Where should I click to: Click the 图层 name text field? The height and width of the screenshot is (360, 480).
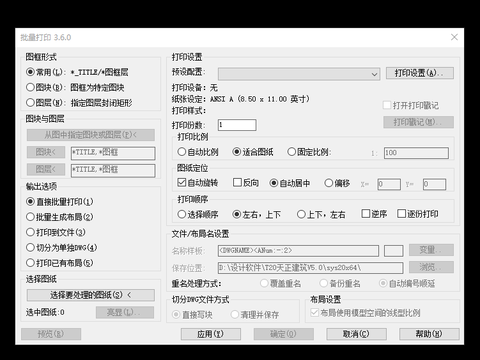tap(113, 170)
